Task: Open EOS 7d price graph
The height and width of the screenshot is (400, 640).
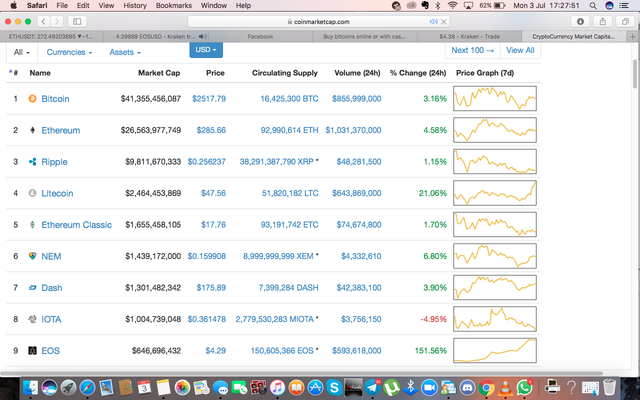Action: [x=495, y=351]
